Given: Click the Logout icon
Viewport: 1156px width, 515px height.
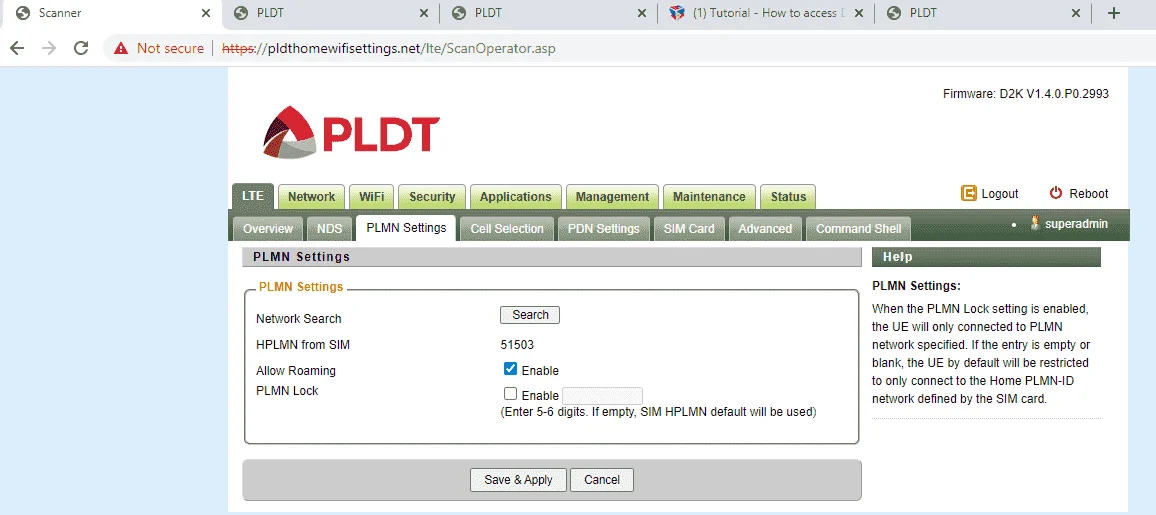Looking at the screenshot, I should click(x=968, y=193).
